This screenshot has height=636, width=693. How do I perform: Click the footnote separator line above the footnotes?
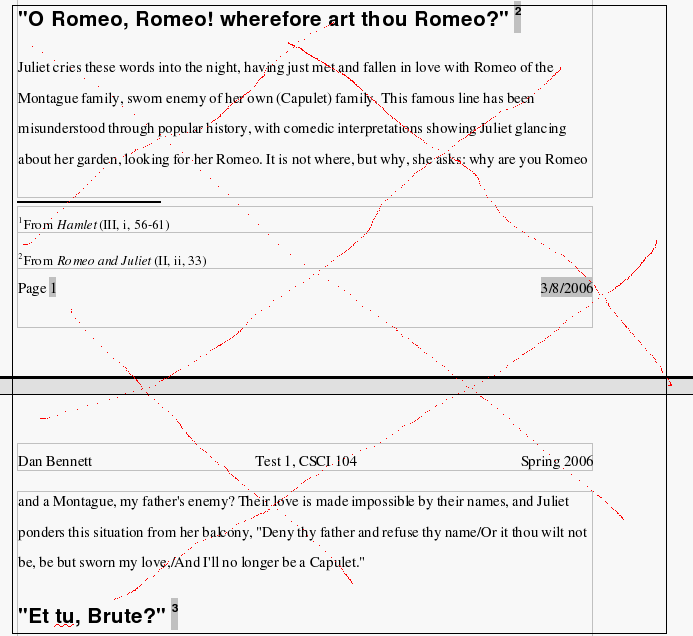[88, 202]
